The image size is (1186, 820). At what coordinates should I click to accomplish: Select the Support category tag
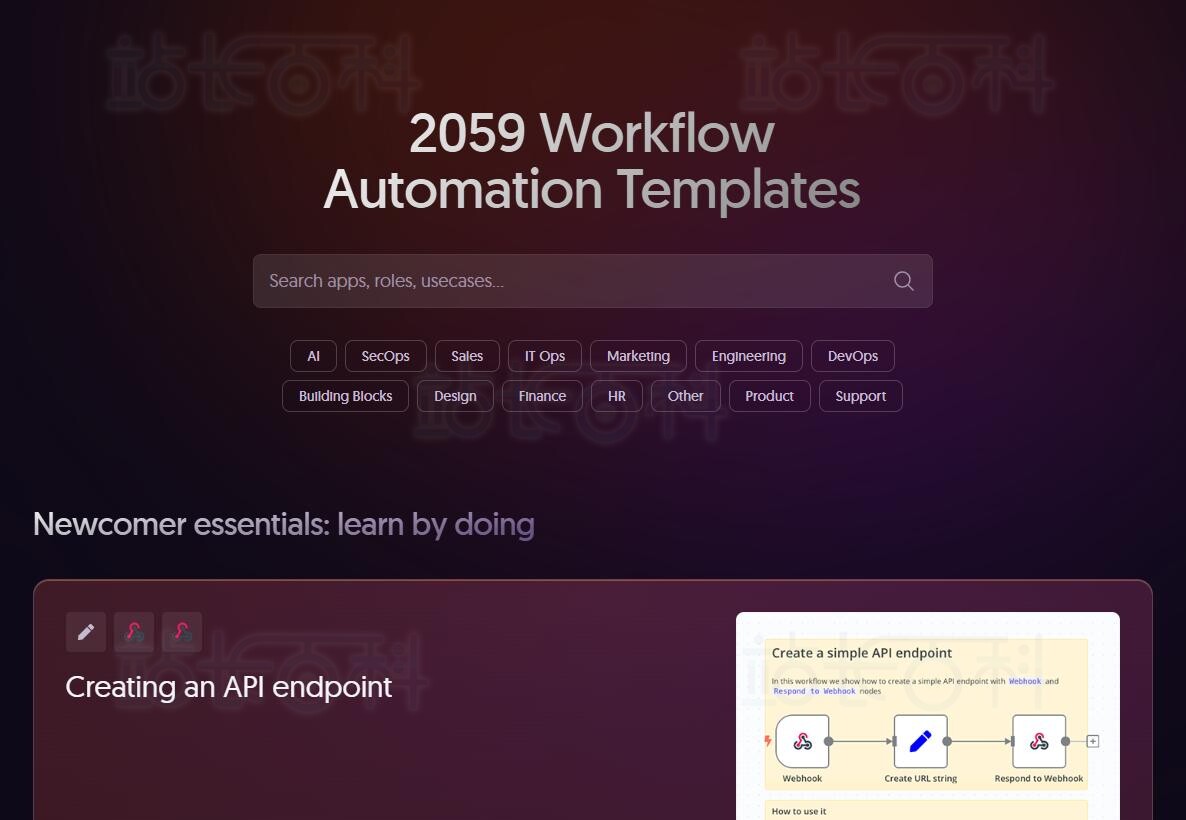861,396
